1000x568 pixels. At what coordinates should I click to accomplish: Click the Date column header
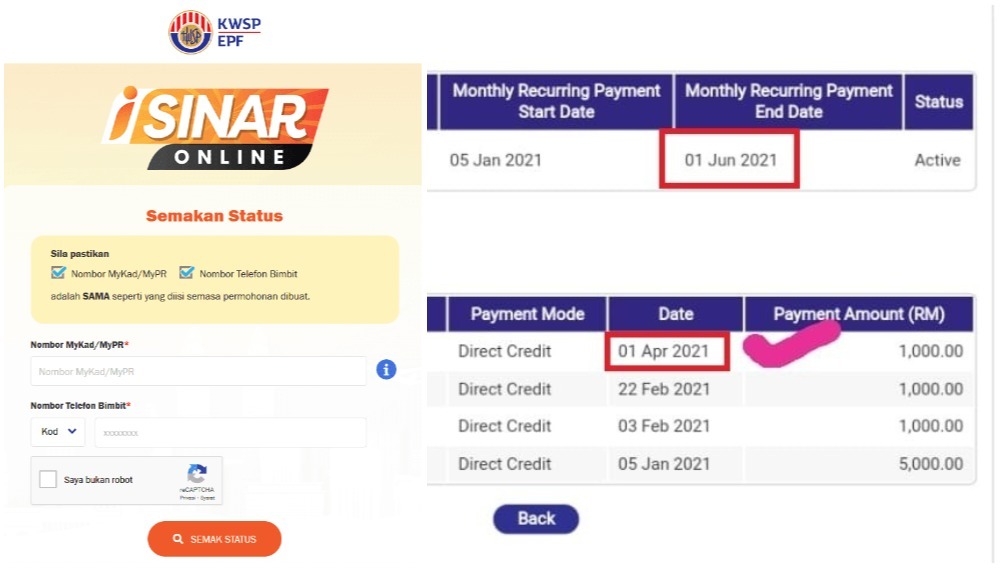click(x=675, y=314)
